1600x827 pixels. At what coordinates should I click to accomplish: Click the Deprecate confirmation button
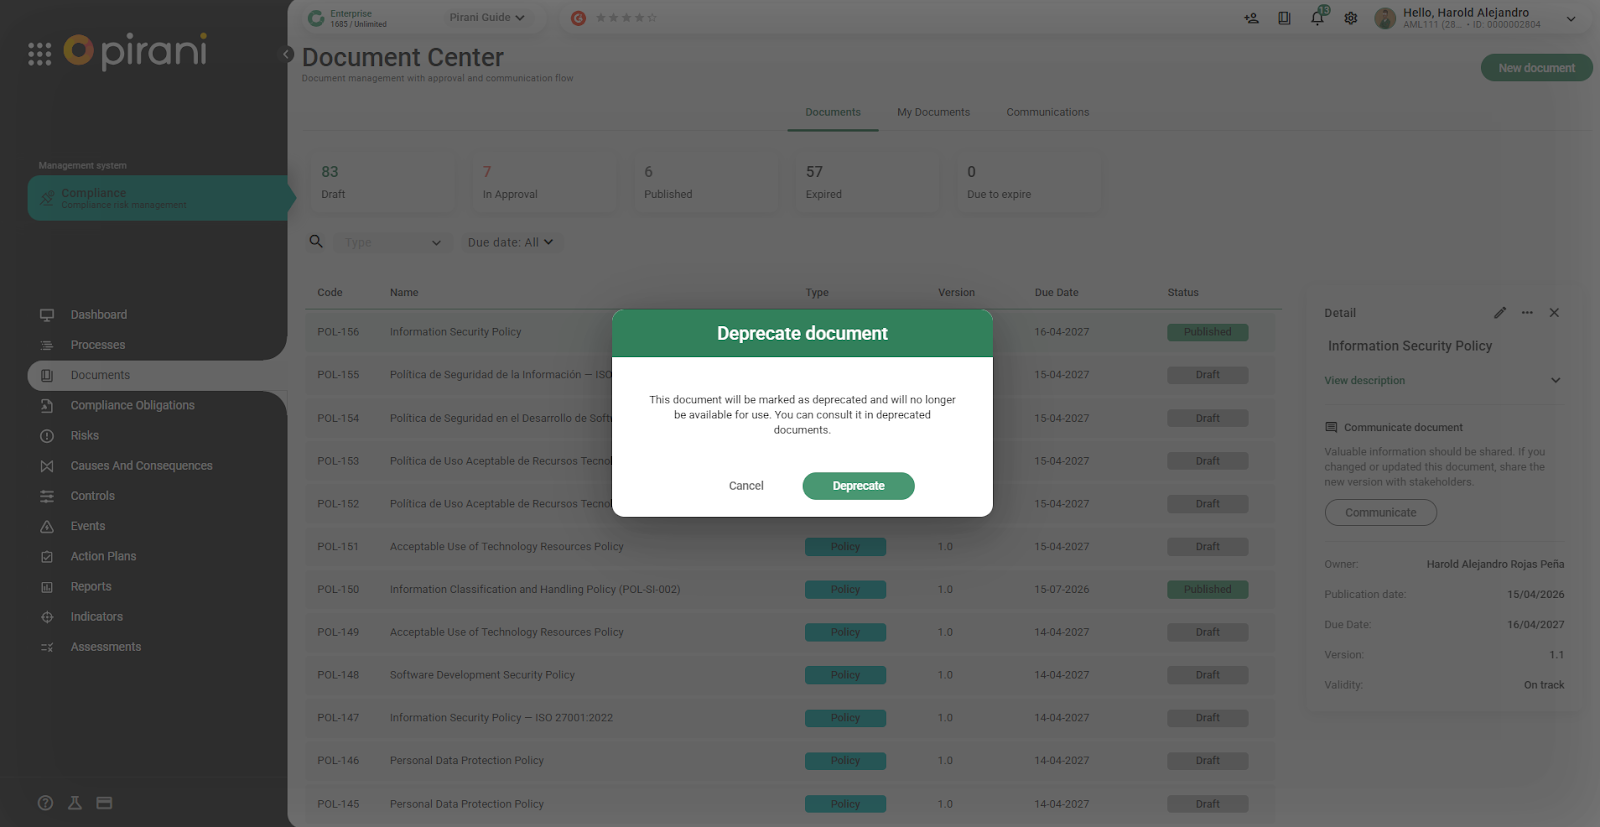pyautogui.click(x=858, y=486)
